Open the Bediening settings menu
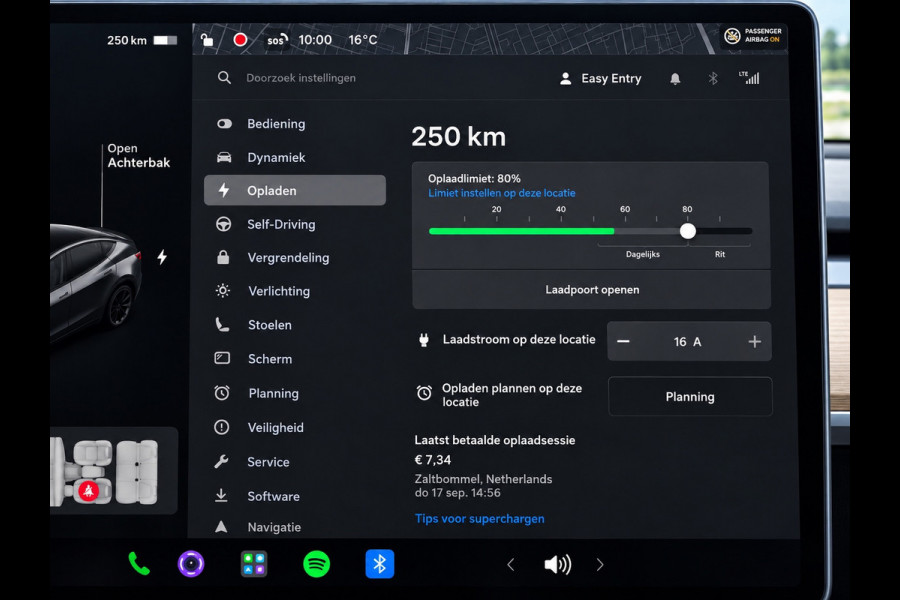 point(295,123)
